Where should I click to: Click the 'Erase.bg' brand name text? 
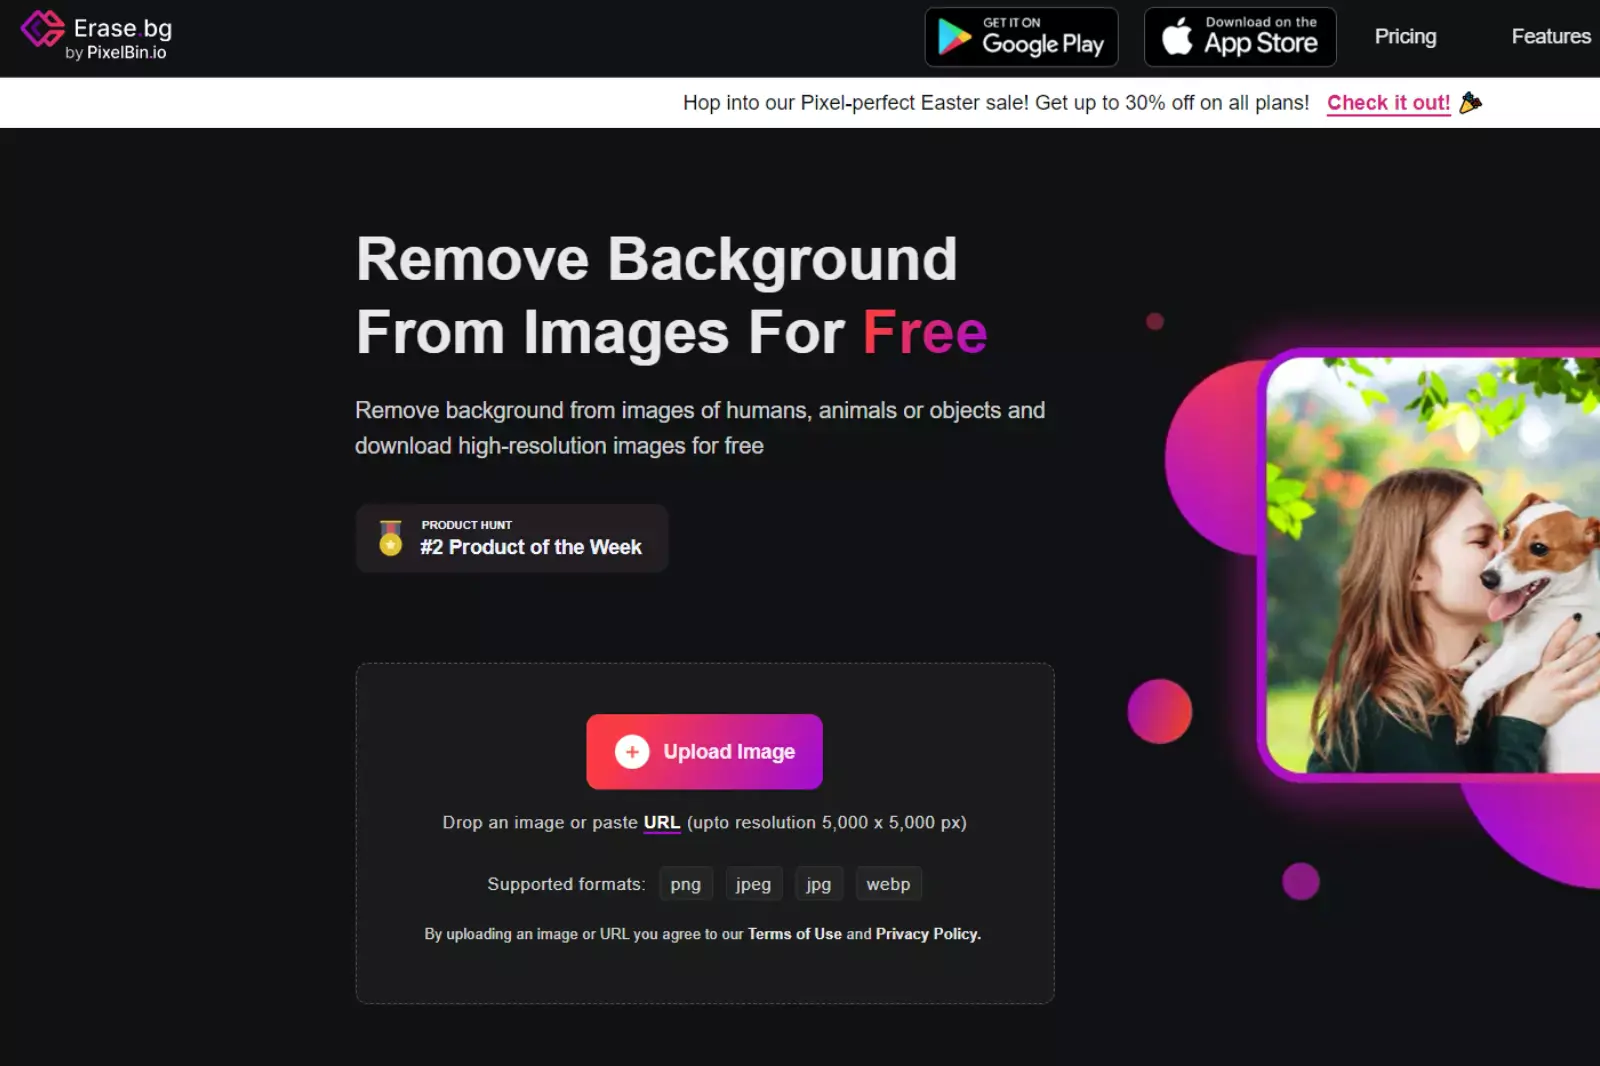123,28
